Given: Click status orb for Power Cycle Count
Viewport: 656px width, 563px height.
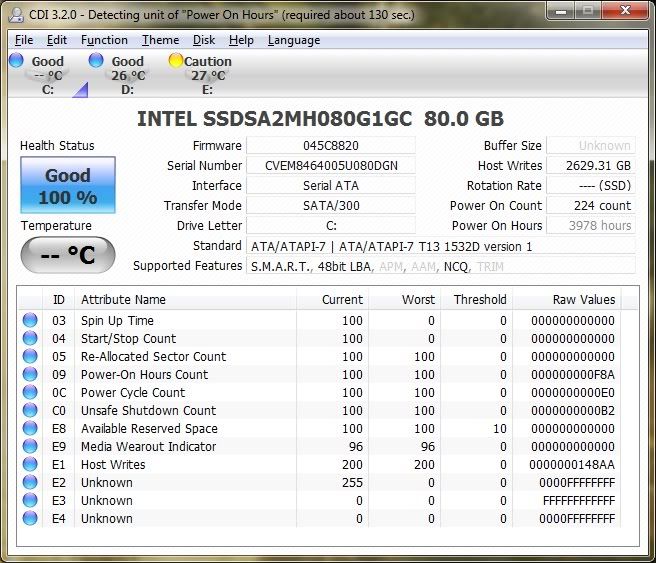Looking at the screenshot, I should coord(30,392).
